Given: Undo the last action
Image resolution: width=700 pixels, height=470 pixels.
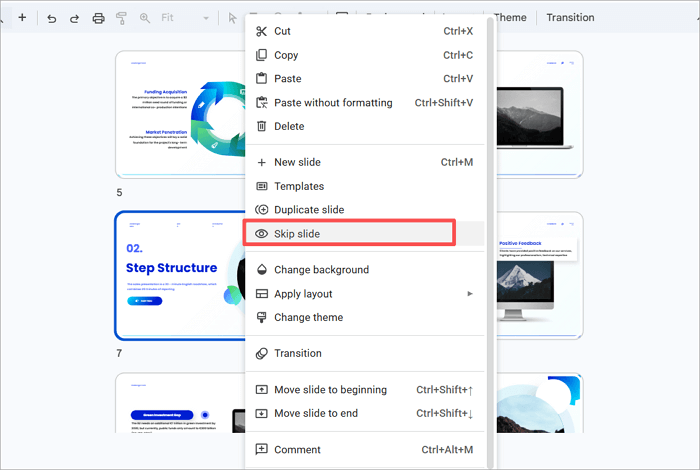Looking at the screenshot, I should (52, 18).
